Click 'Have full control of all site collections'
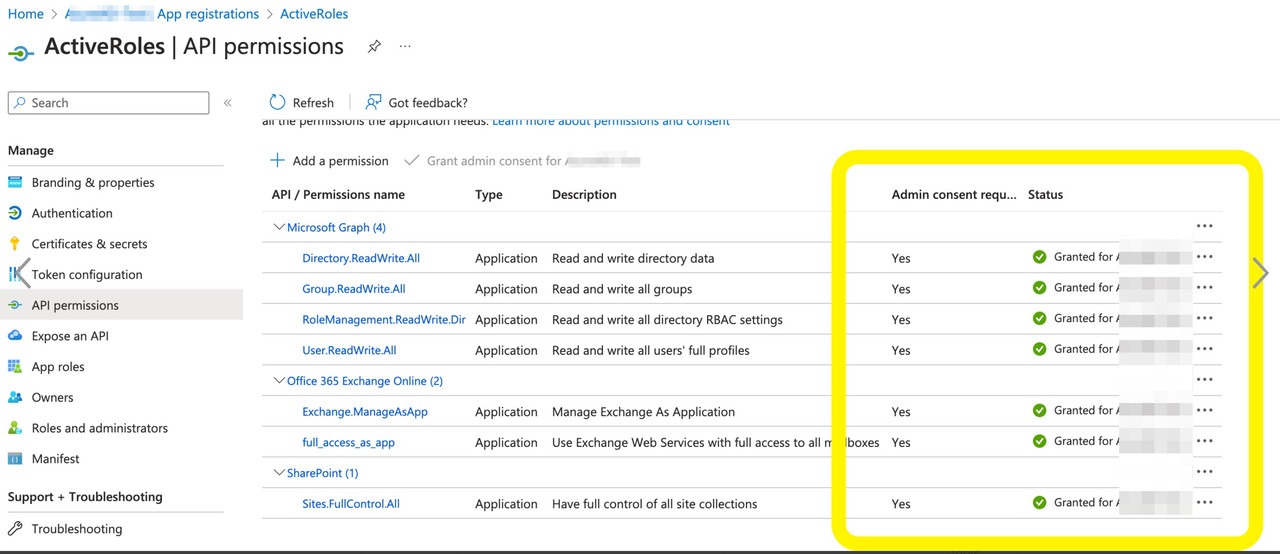Image resolution: width=1280 pixels, height=554 pixels. coord(654,504)
